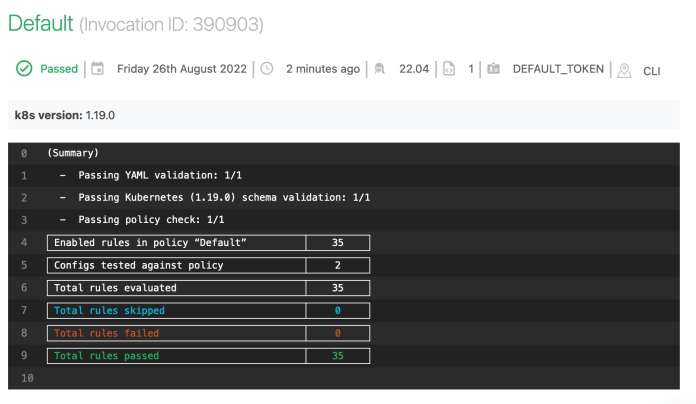Click the 'CLI' origin label
This screenshot has width=696, height=404.
652,71
